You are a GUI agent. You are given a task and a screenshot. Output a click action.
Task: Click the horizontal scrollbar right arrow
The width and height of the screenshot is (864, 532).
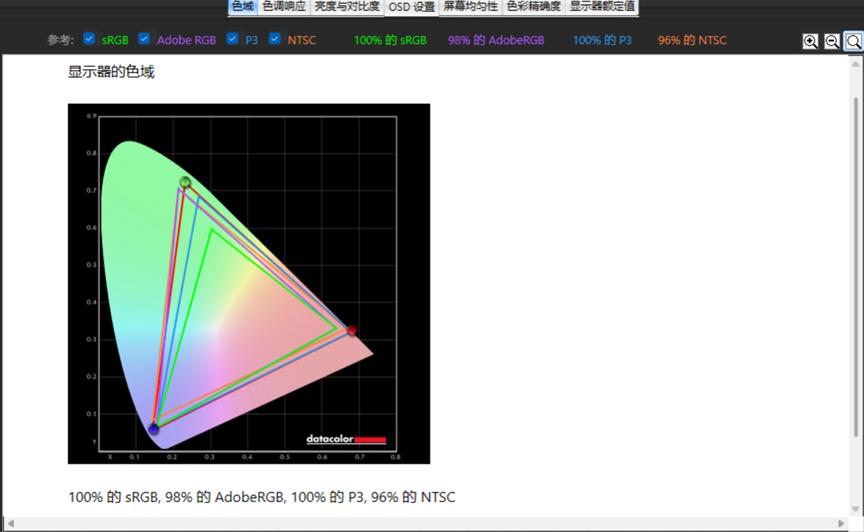coord(842,524)
